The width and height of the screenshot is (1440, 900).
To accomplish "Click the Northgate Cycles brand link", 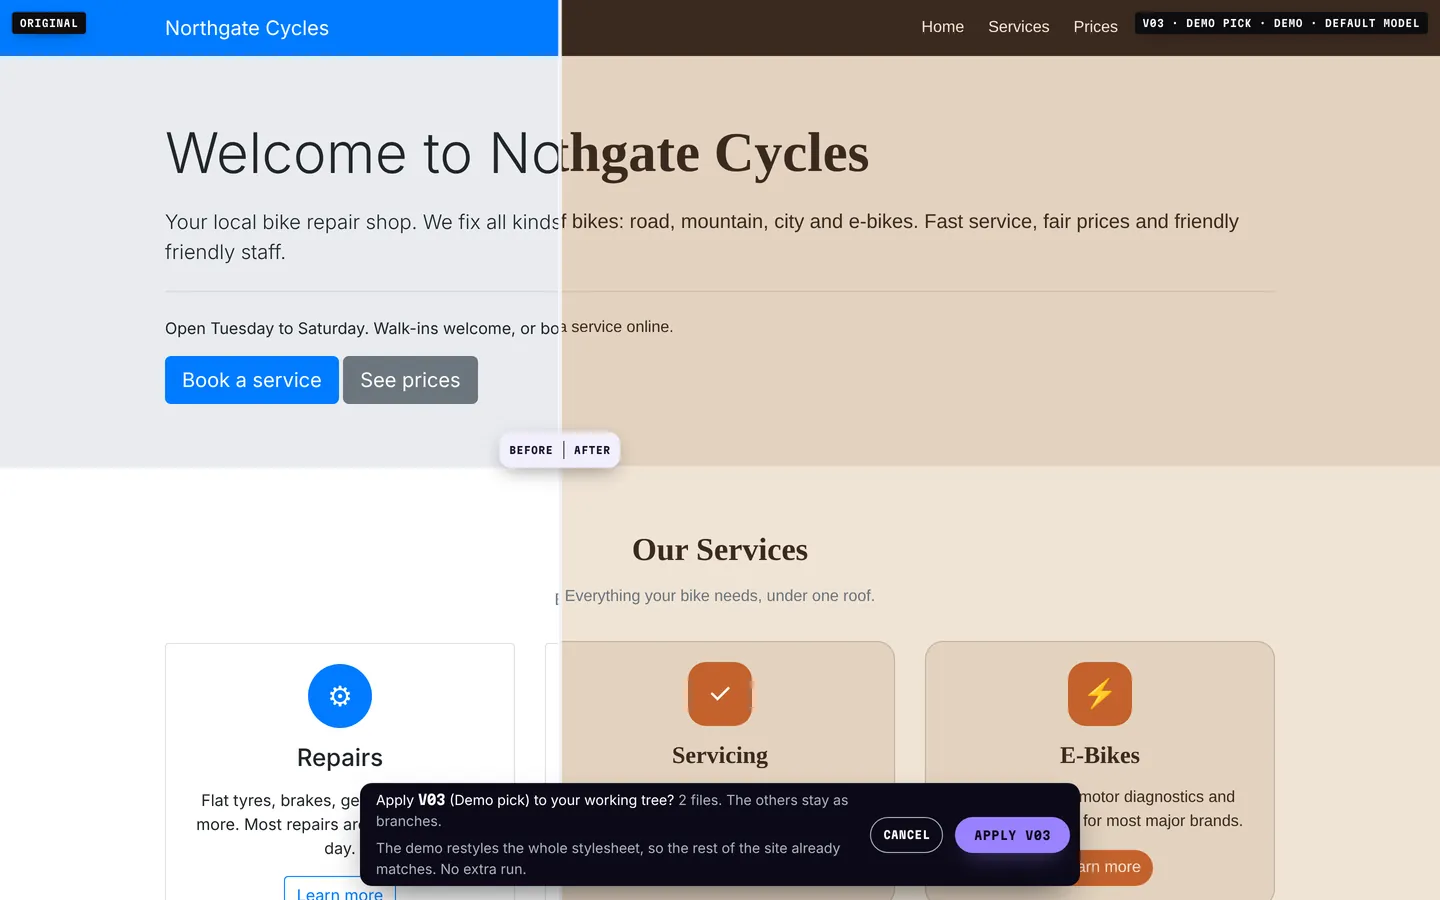I will click(x=247, y=28).
